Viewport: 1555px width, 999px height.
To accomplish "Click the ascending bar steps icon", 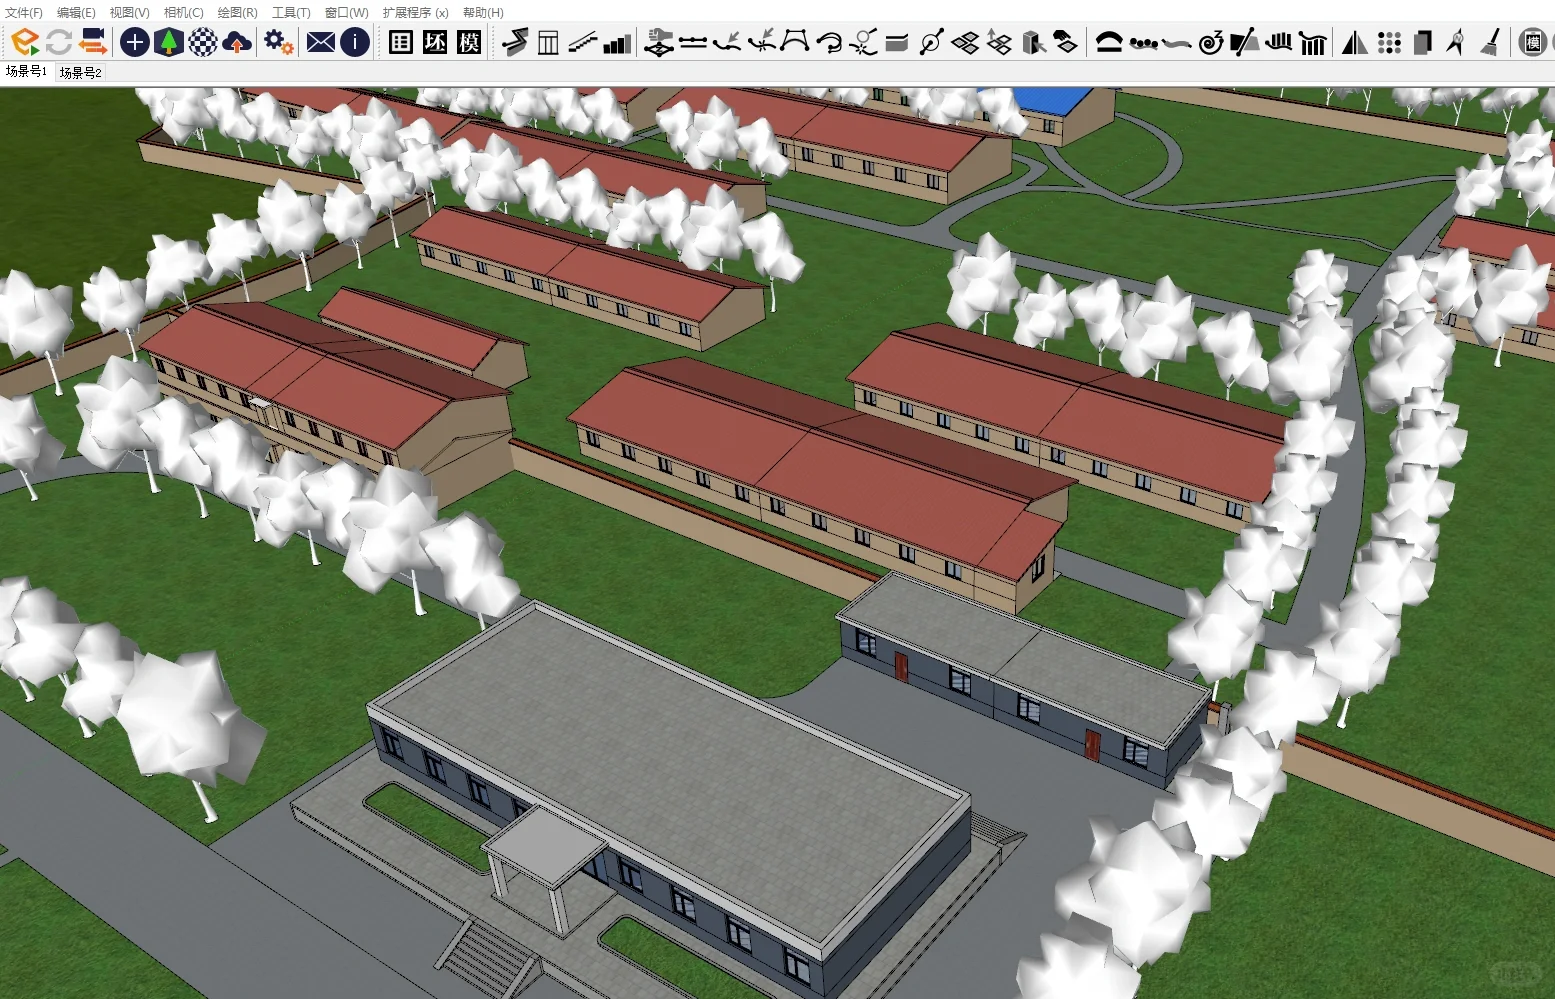I will click(617, 42).
